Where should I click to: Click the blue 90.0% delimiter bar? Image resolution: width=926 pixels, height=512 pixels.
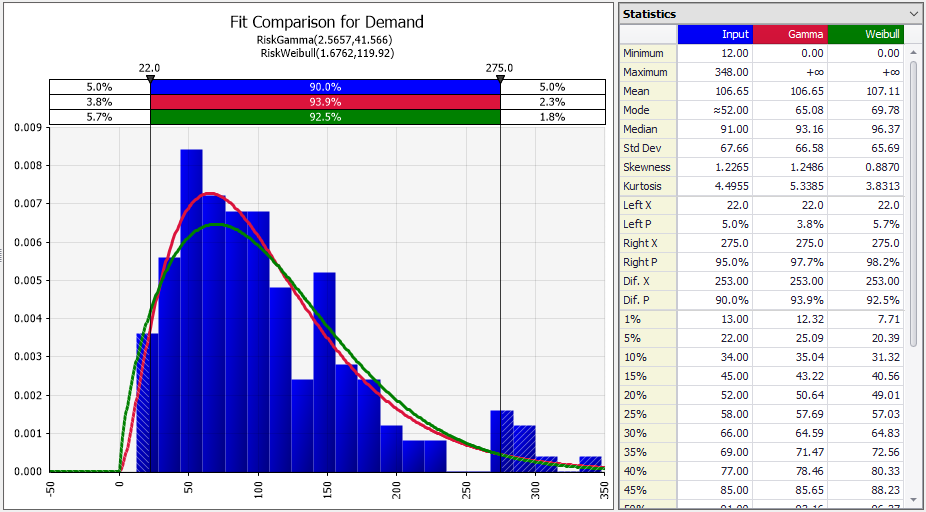pyautogui.click(x=325, y=87)
